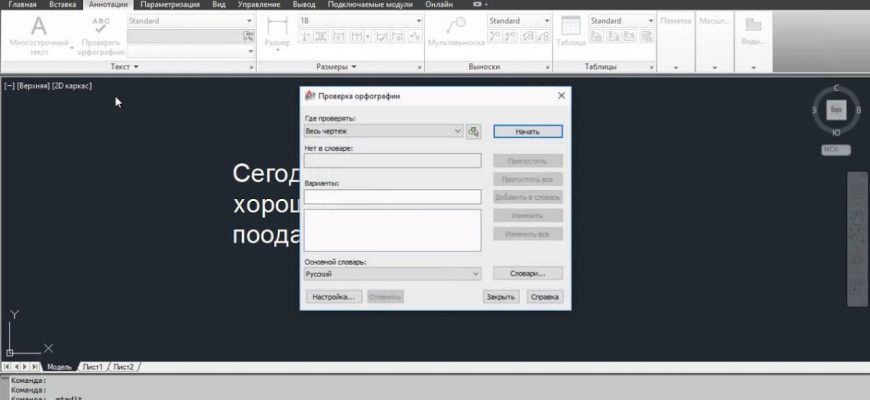Screen dimensions: 870x400
Task: Click the select objects icon beside 'Весь чертеж'
Action: (473, 131)
